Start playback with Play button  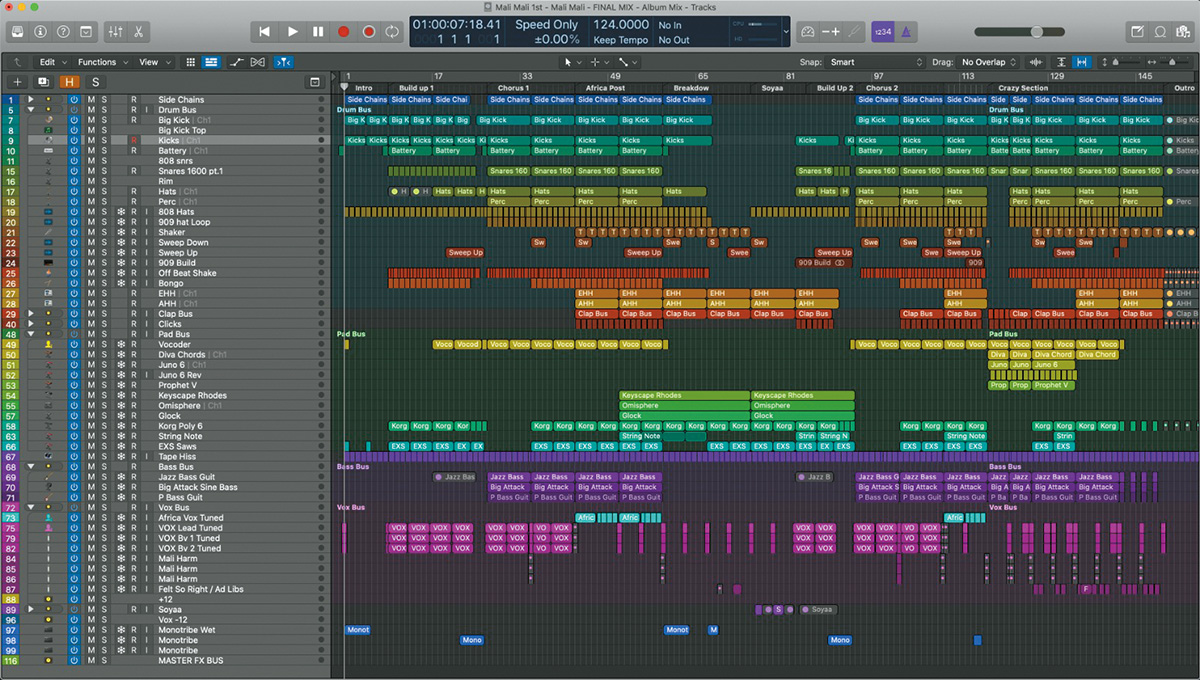293,32
